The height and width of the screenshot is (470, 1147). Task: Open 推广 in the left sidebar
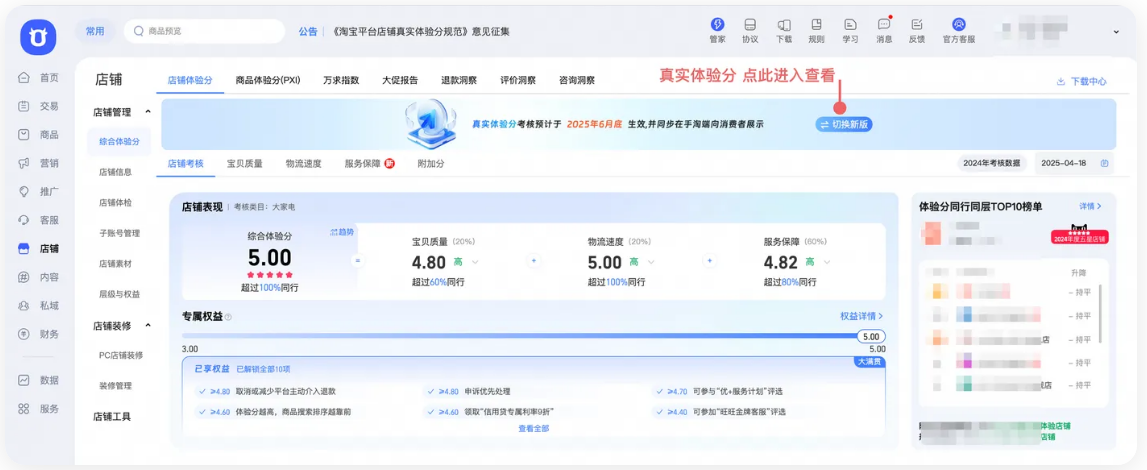click(39, 192)
